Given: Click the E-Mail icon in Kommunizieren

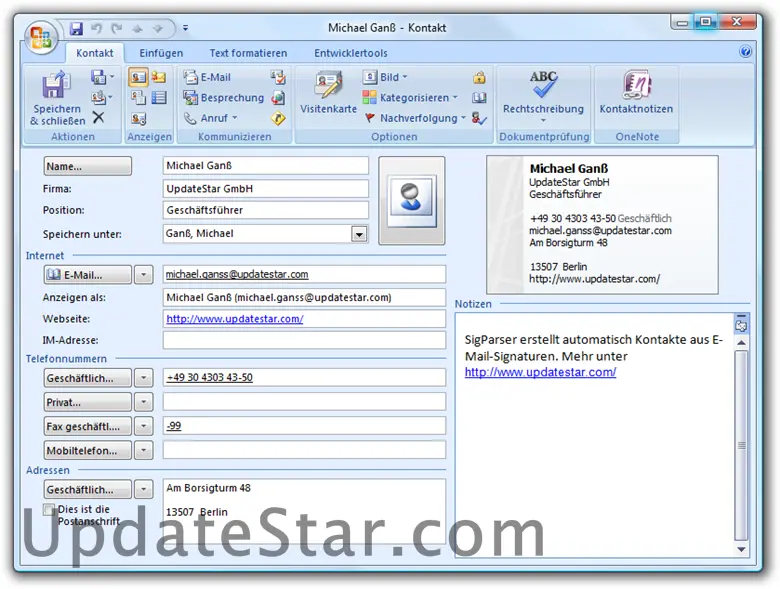Looking at the screenshot, I should [x=207, y=77].
